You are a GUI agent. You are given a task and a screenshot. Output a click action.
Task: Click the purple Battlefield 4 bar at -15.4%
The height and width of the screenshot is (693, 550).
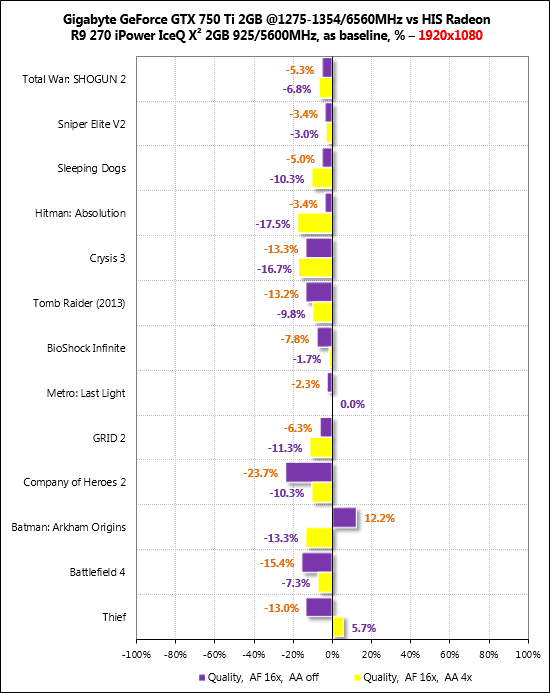click(317, 563)
